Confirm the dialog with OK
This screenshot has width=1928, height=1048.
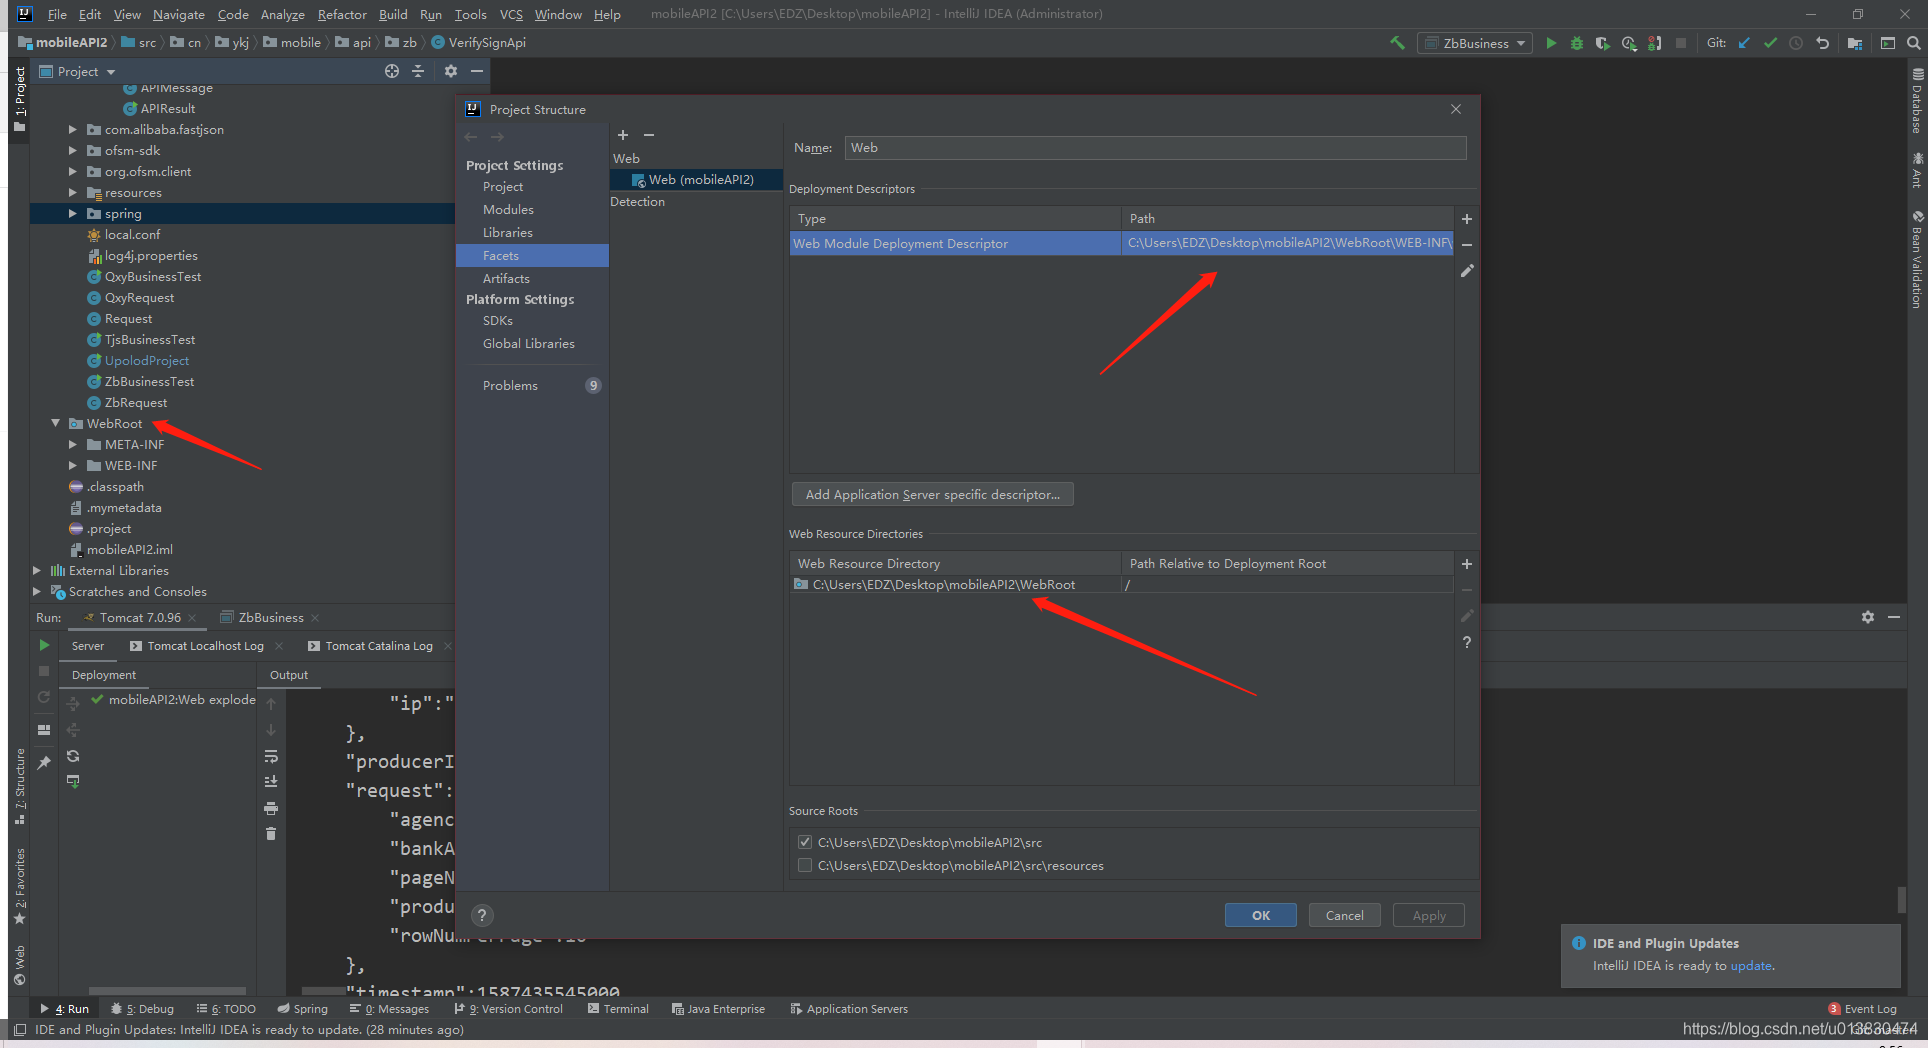pyautogui.click(x=1261, y=915)
